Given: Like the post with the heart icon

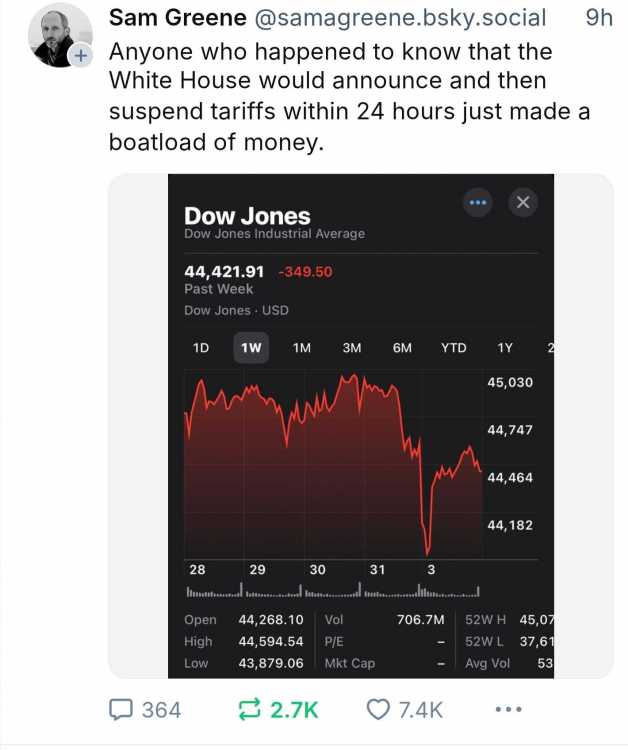Looking at the screenshot, I should [378, 709].
